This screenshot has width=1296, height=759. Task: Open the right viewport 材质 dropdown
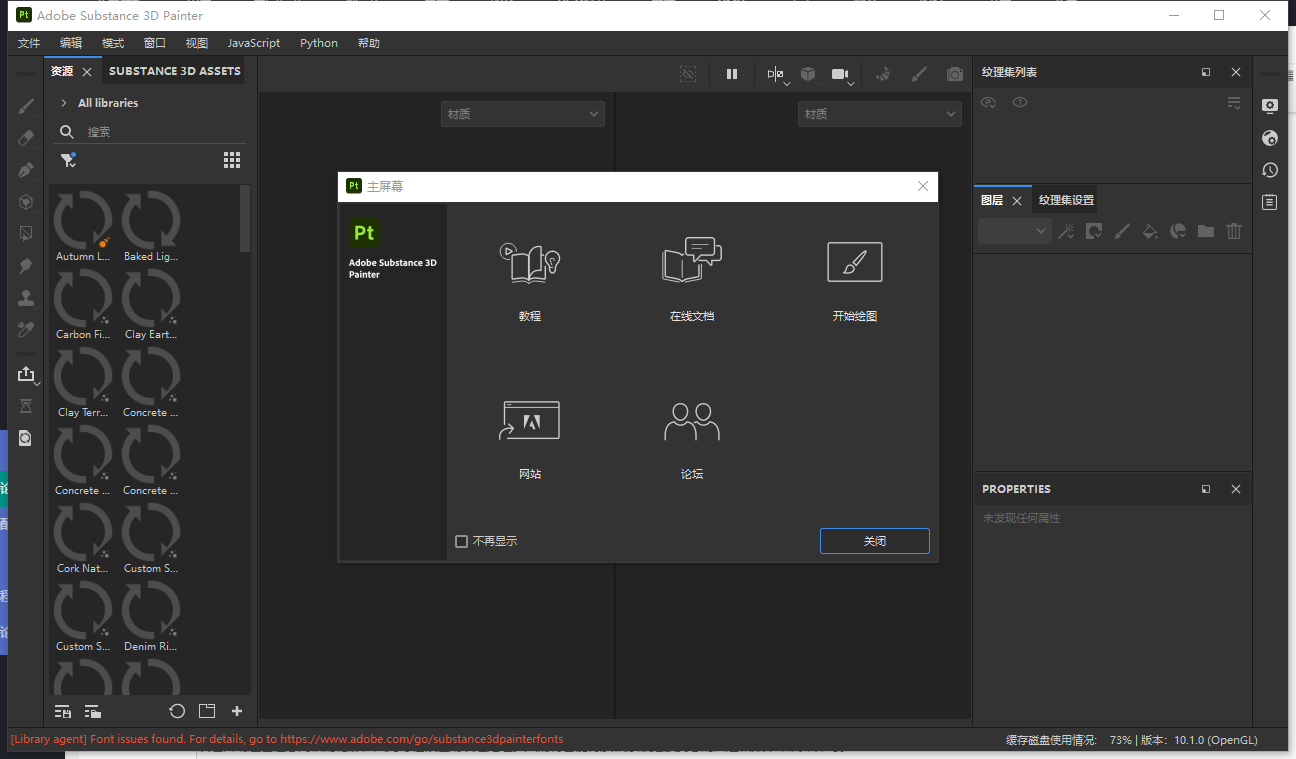[x=880, y=114]
